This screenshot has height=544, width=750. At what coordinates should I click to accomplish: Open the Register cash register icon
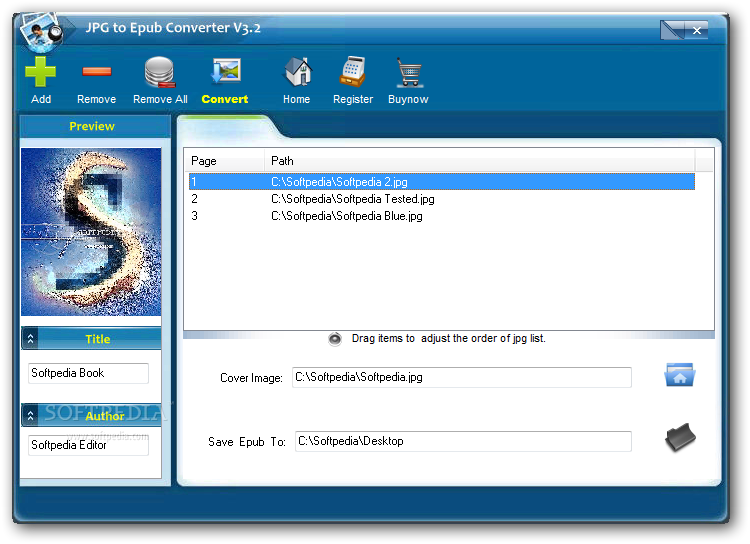(353, 72)
